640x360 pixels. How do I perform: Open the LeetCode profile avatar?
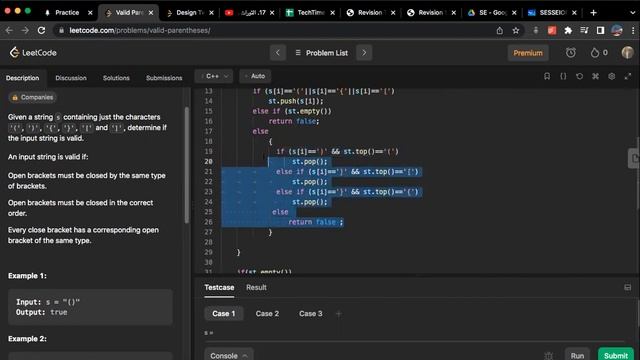627,53
